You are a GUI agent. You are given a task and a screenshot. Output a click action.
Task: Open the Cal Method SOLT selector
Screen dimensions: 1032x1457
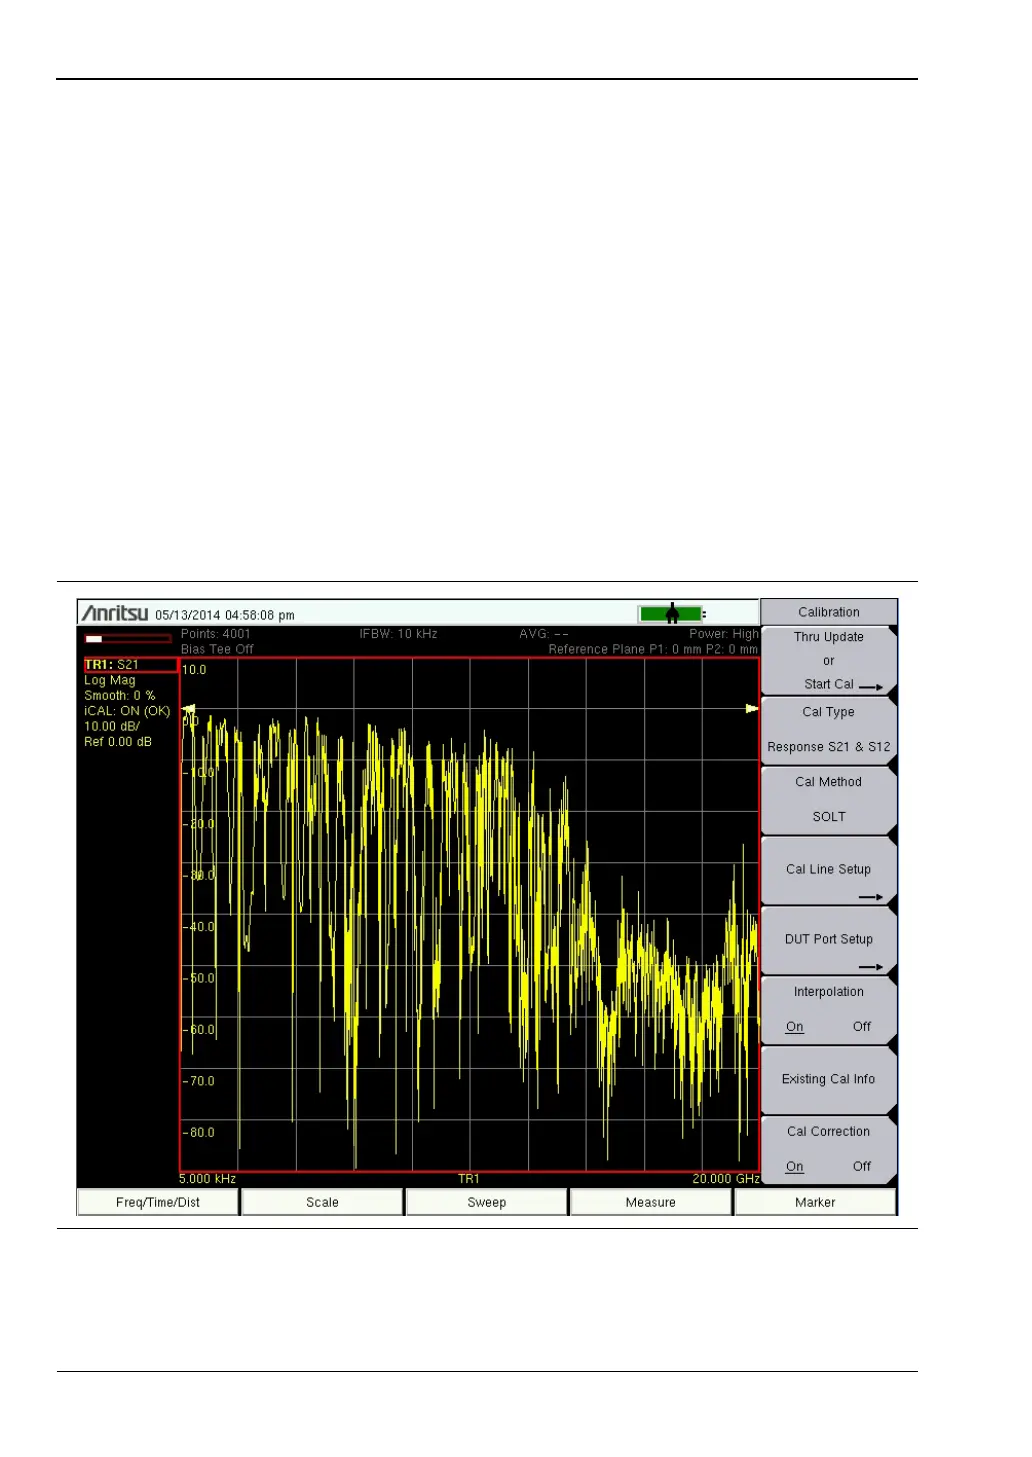[828, 800]
